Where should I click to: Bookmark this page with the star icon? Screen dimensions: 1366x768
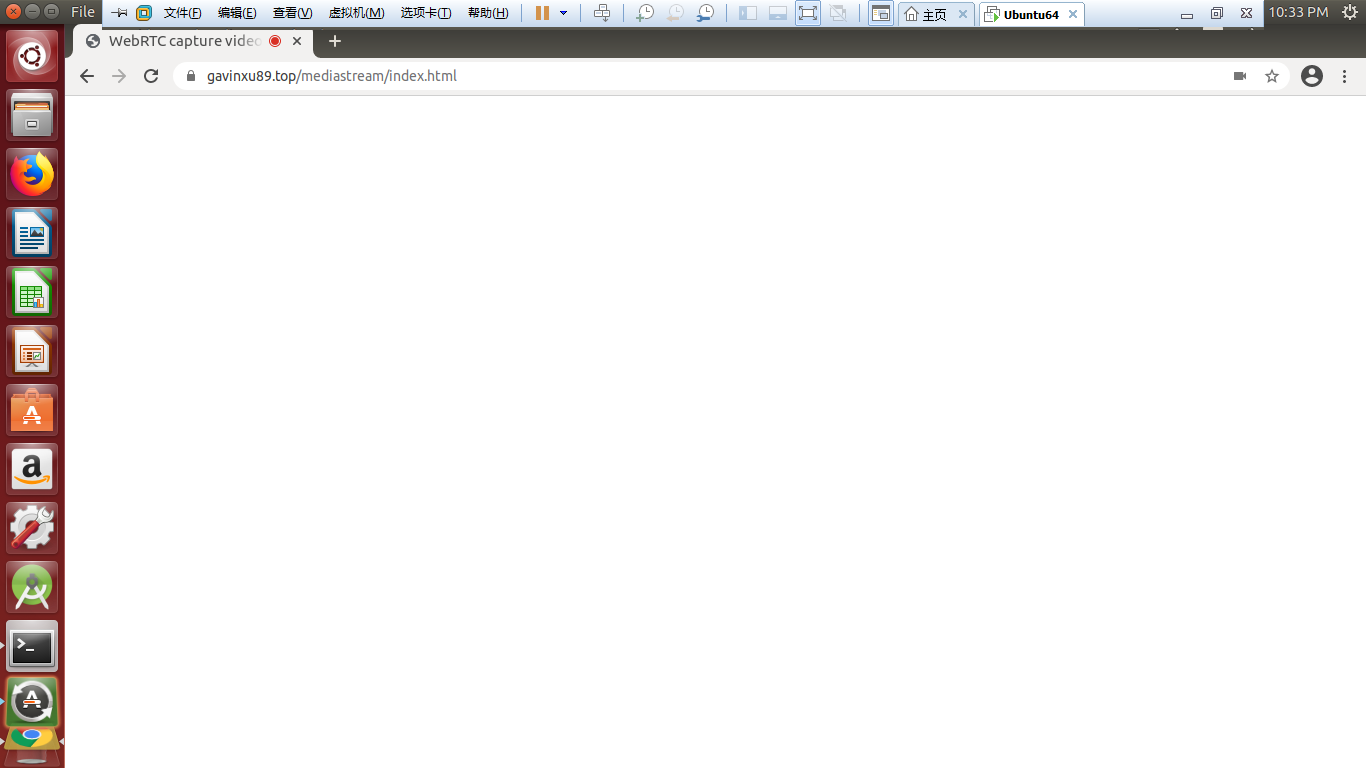pos(1272,76)
